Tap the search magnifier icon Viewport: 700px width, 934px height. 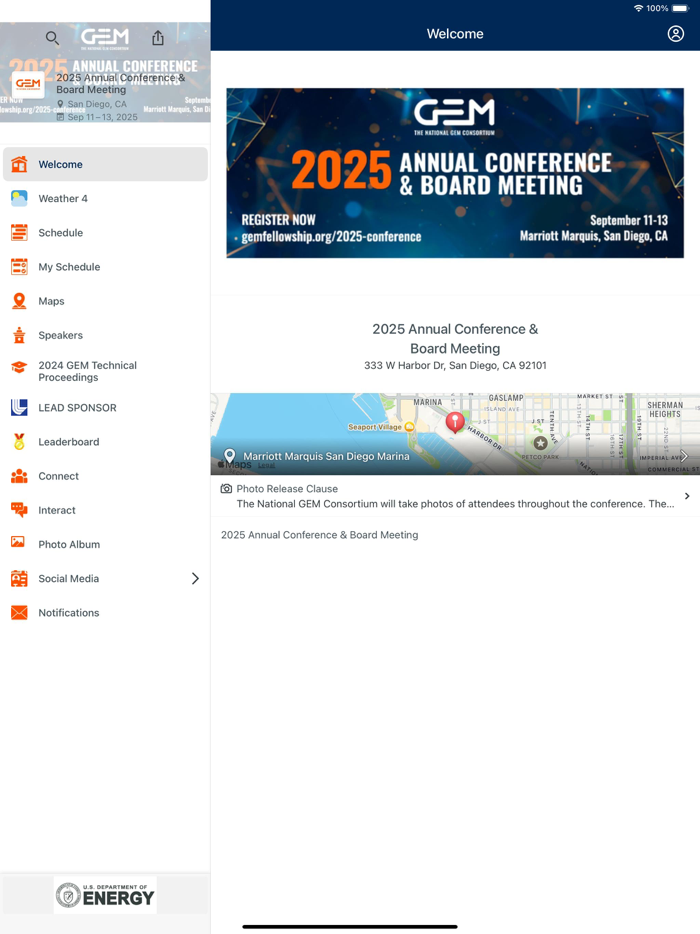pos(52,39)
